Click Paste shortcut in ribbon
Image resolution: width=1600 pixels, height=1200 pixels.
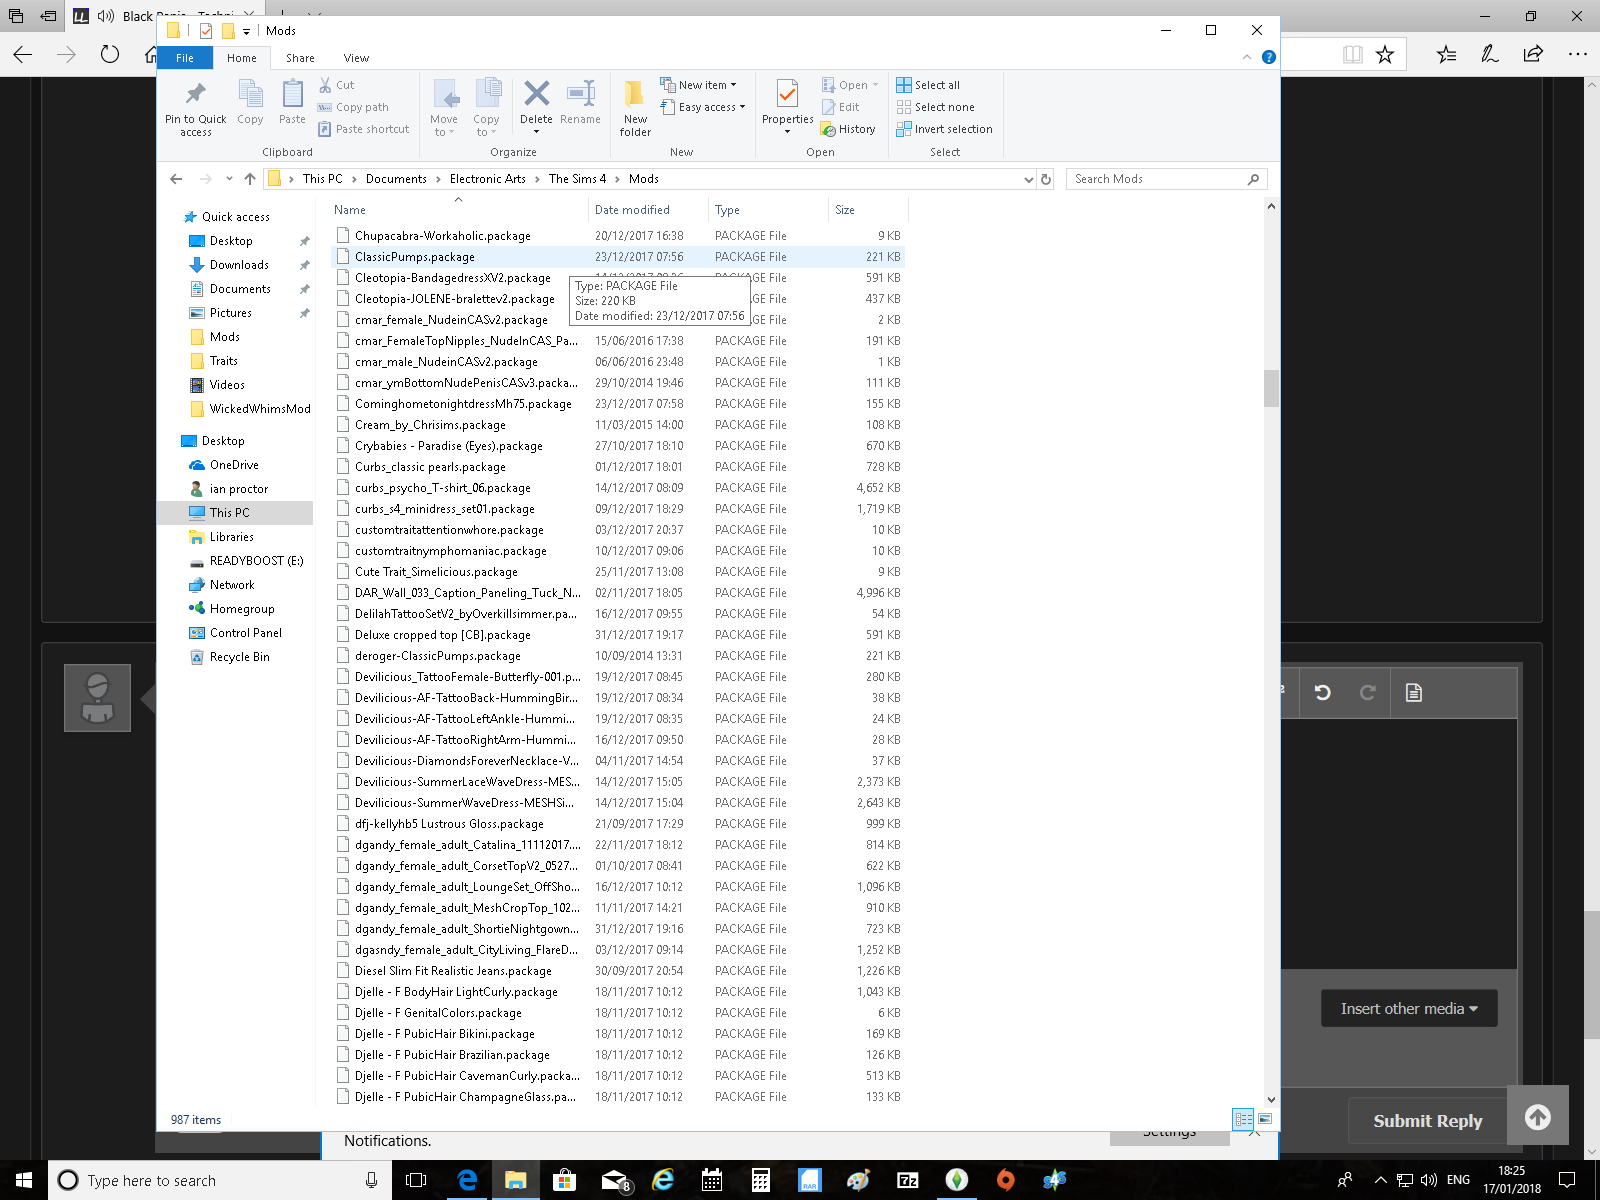point(364,129)
